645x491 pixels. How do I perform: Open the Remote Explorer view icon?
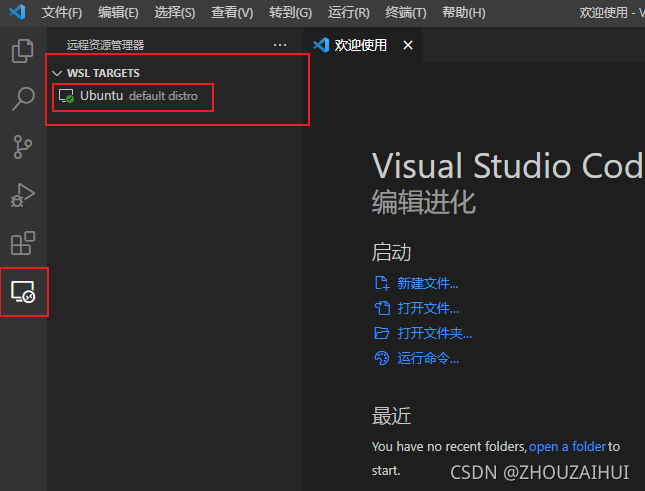[23, 292]
